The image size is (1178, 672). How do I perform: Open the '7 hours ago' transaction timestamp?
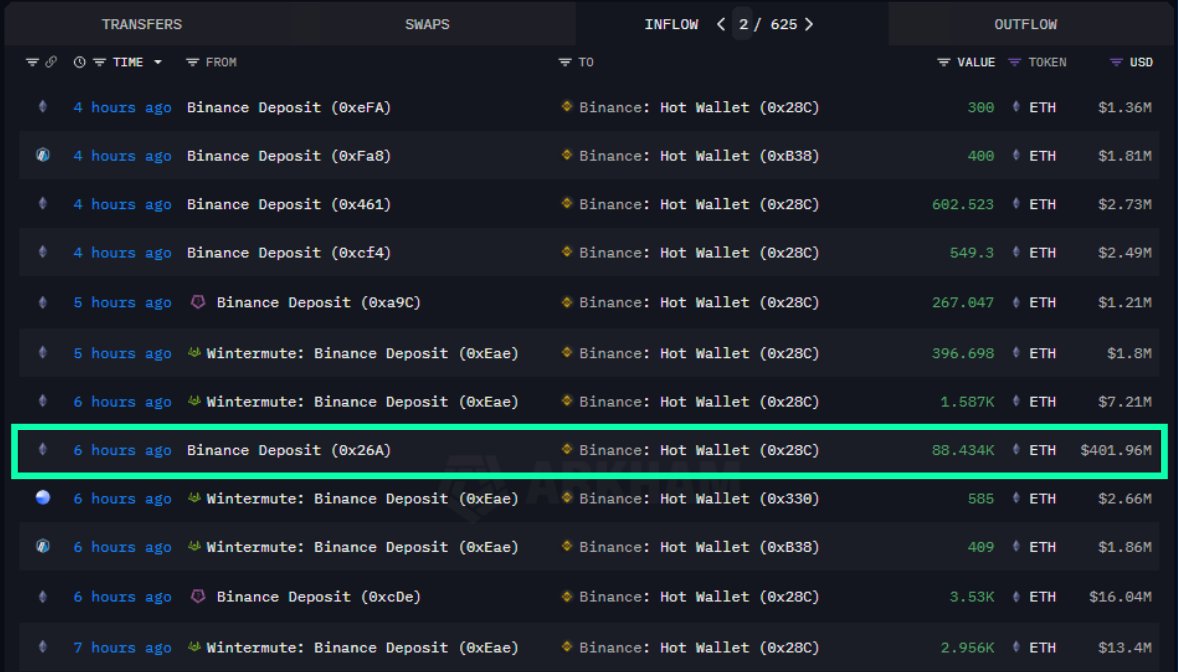coord(122,647)
